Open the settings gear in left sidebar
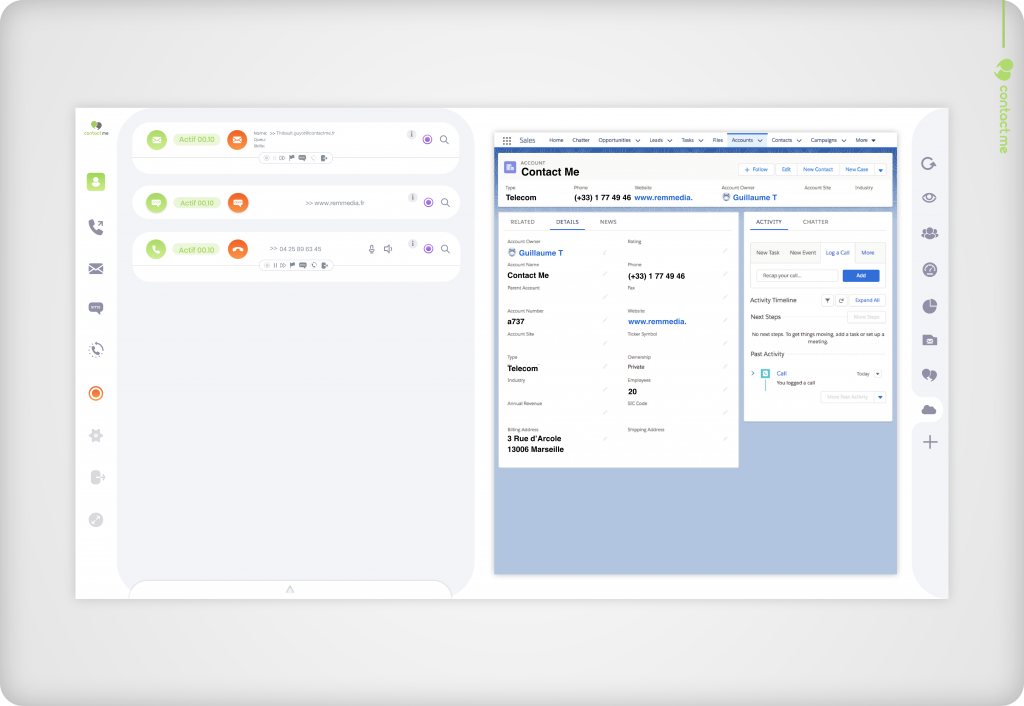The height and width of the screenshot is (706, 1024). point(96,436)
